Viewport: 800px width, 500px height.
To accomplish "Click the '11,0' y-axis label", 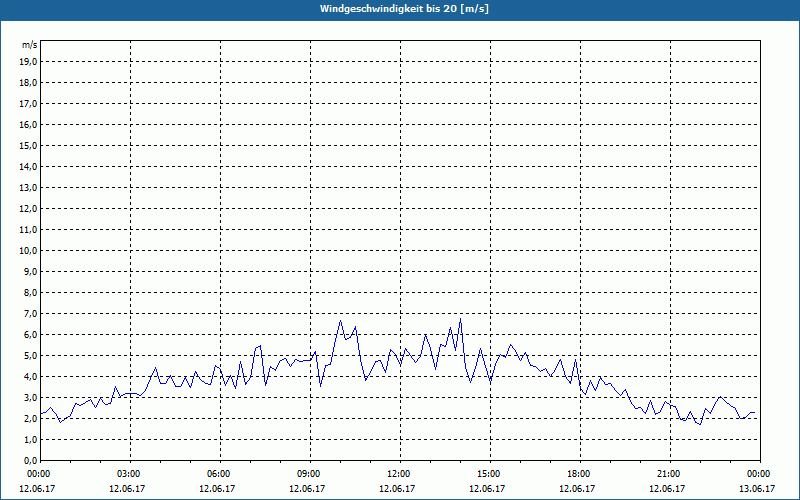I will click(28, 230).
